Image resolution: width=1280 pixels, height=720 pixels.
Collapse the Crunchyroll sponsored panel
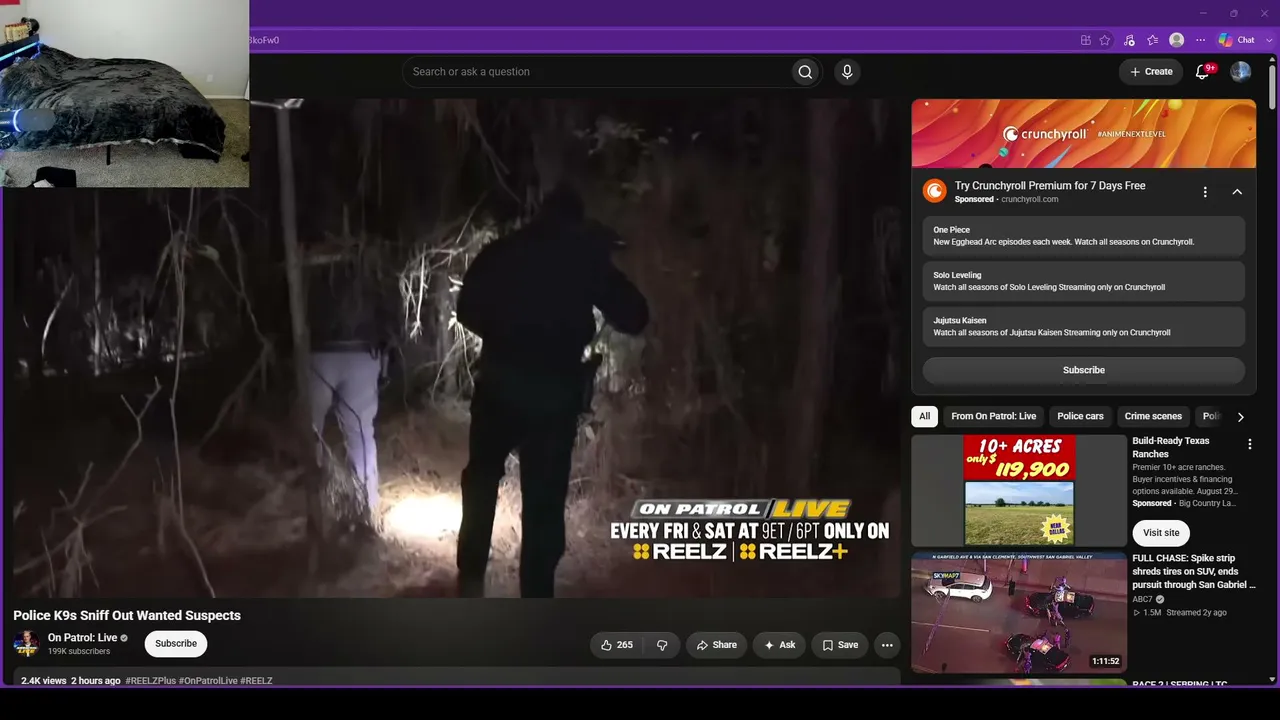coord(1237,192)
